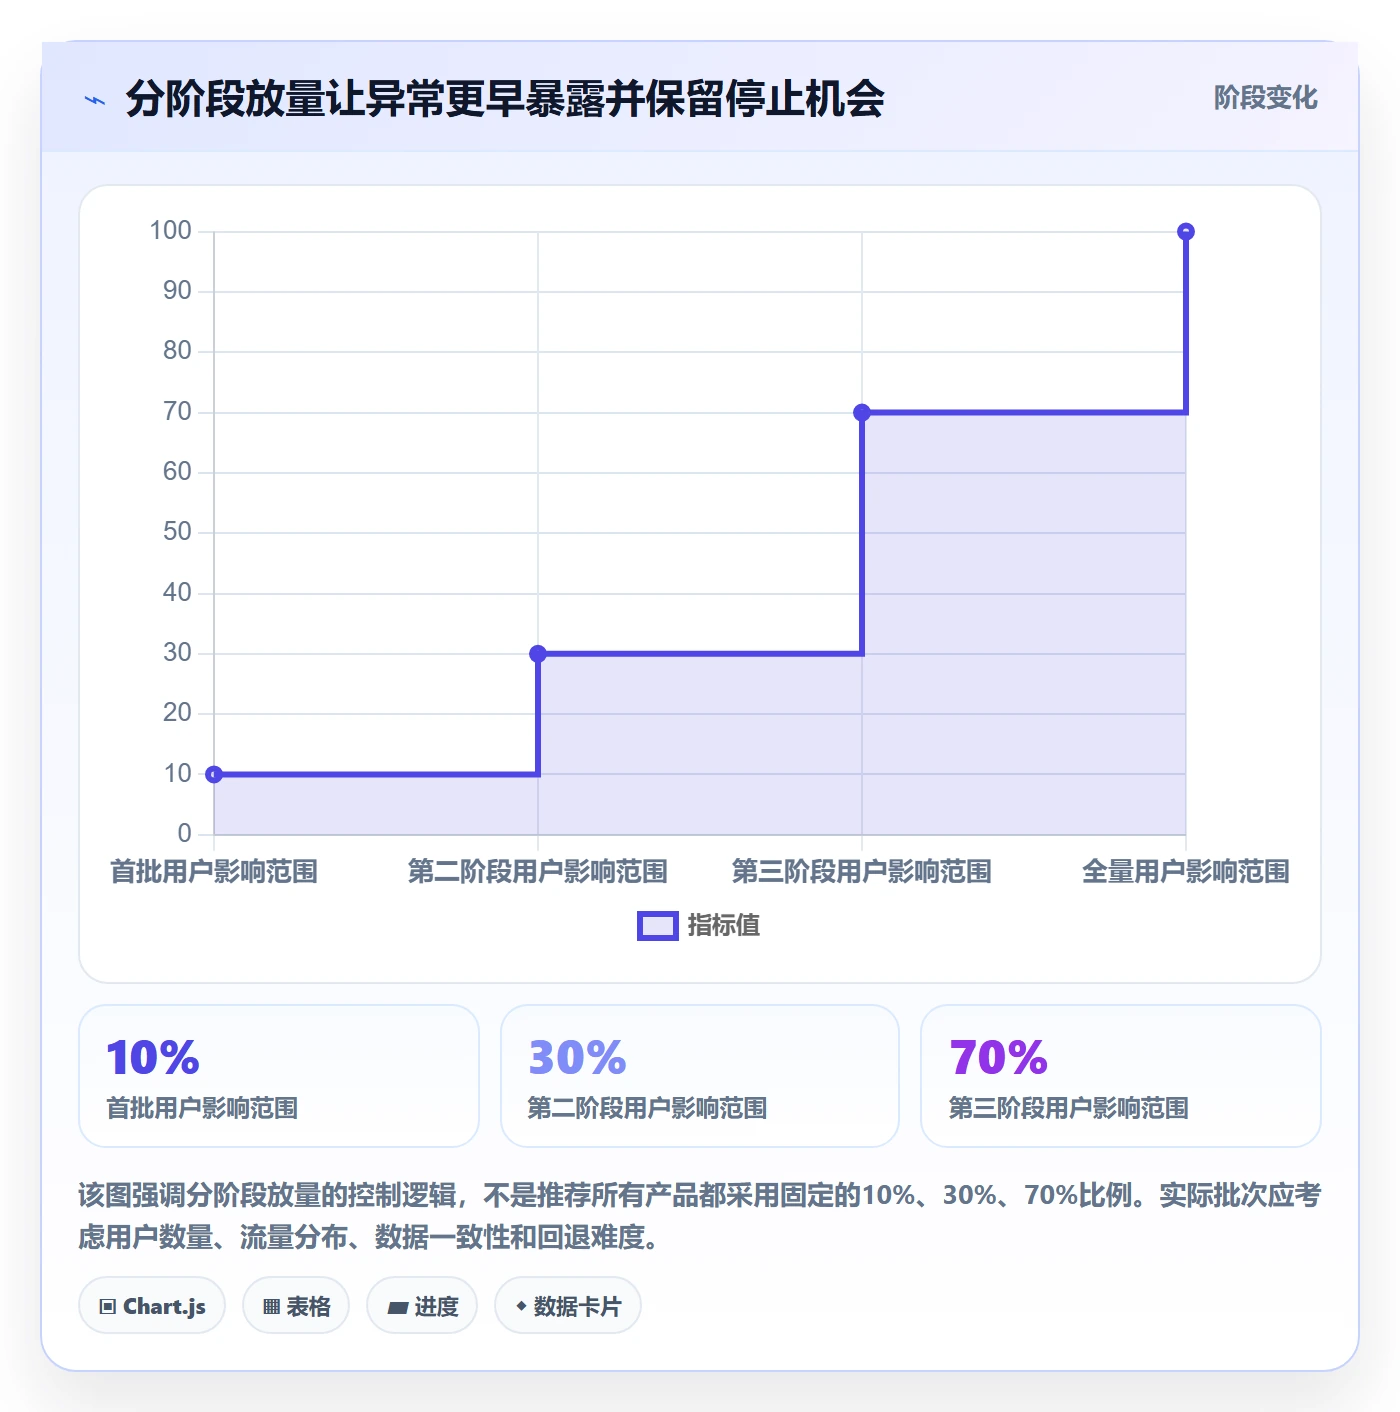Click the bar icon in 进度 tag
Viewport: 1400px width, 1412px height.
pyautogui.click(x=398, y=1308)
